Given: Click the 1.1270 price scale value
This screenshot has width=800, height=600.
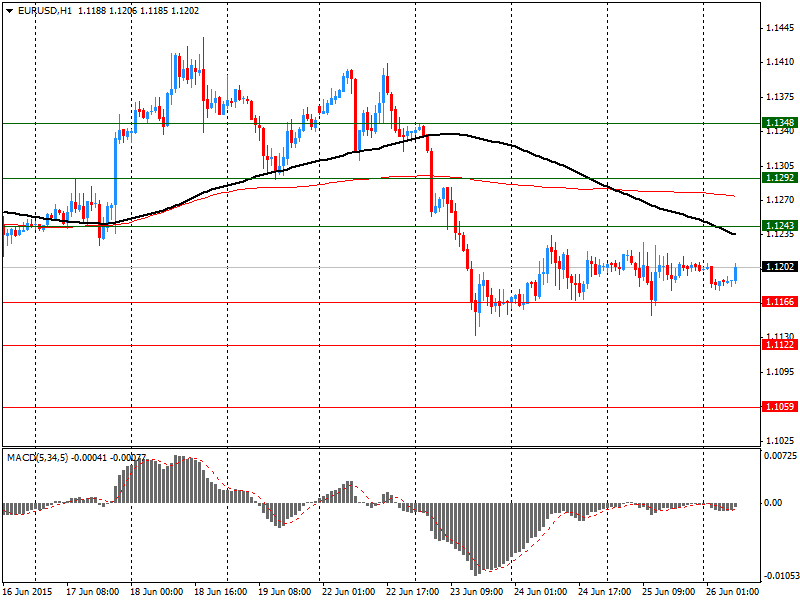Looking at the screenshot, I should coord(780,200).
